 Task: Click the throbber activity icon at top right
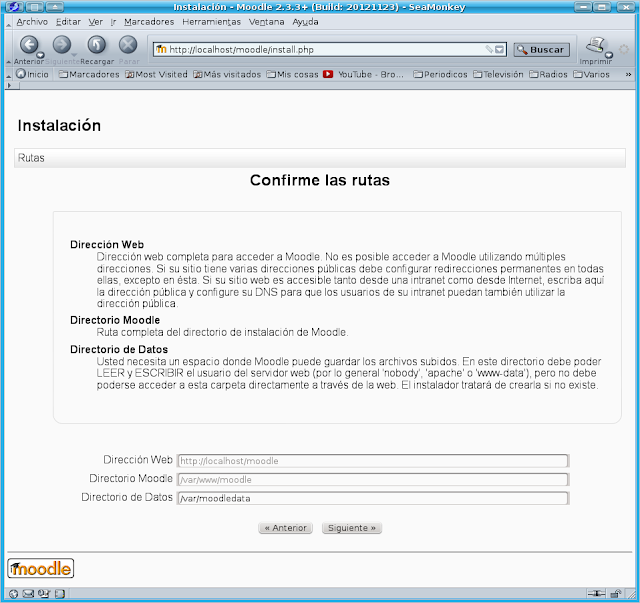[x=624, y=49]
